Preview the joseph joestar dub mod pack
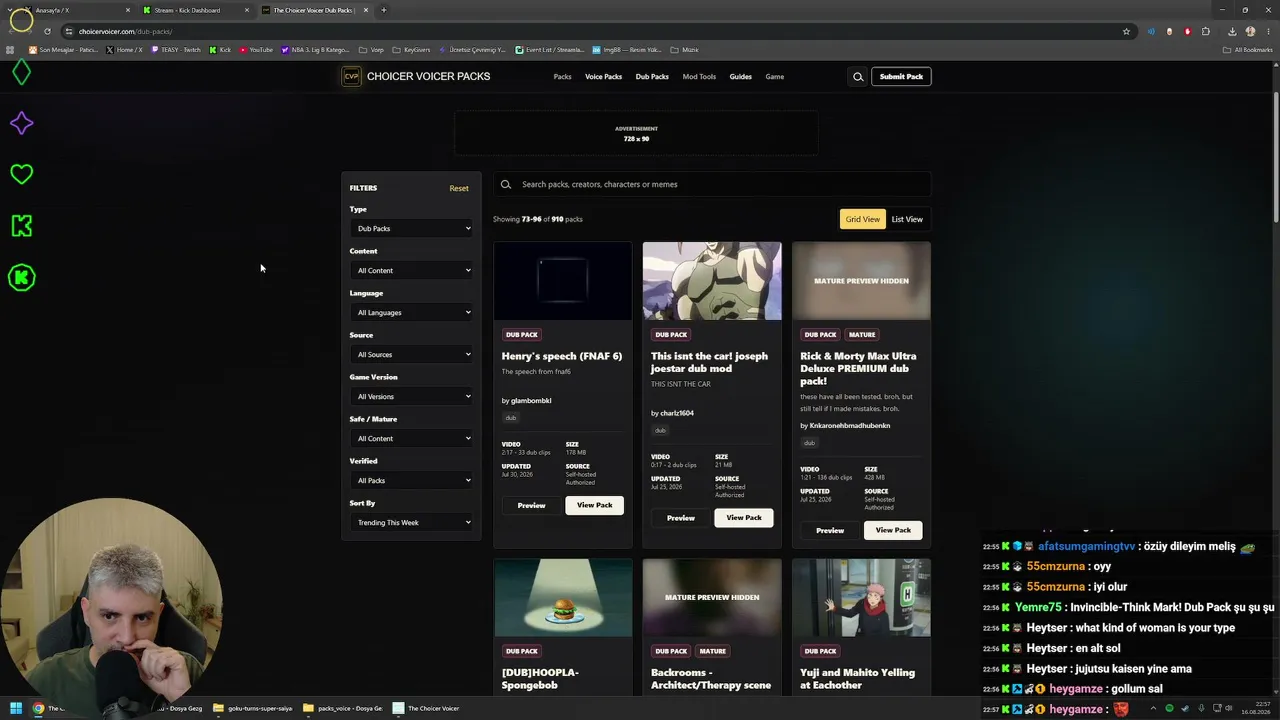 click(680, 518)
